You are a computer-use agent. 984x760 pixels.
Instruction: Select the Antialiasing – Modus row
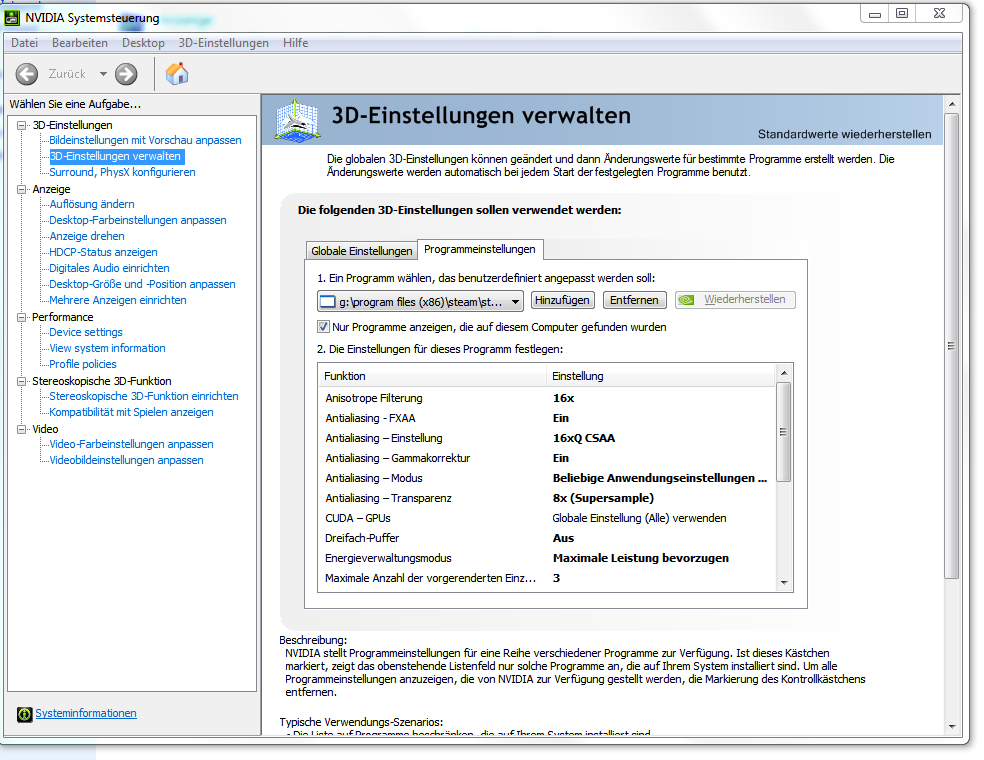point(548,478)
